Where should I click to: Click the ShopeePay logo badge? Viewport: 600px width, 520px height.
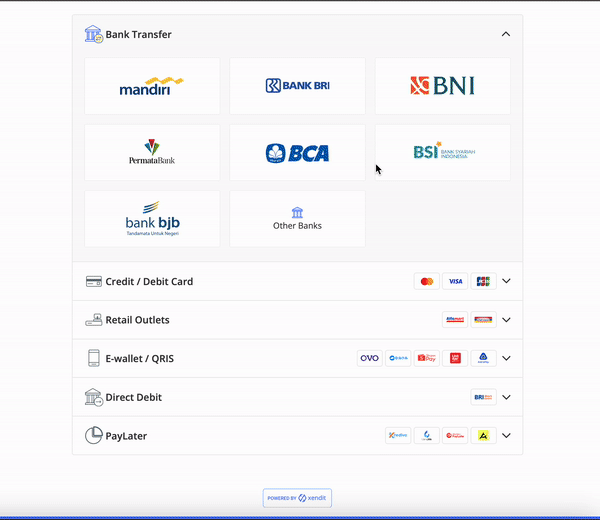pos(427,358)
